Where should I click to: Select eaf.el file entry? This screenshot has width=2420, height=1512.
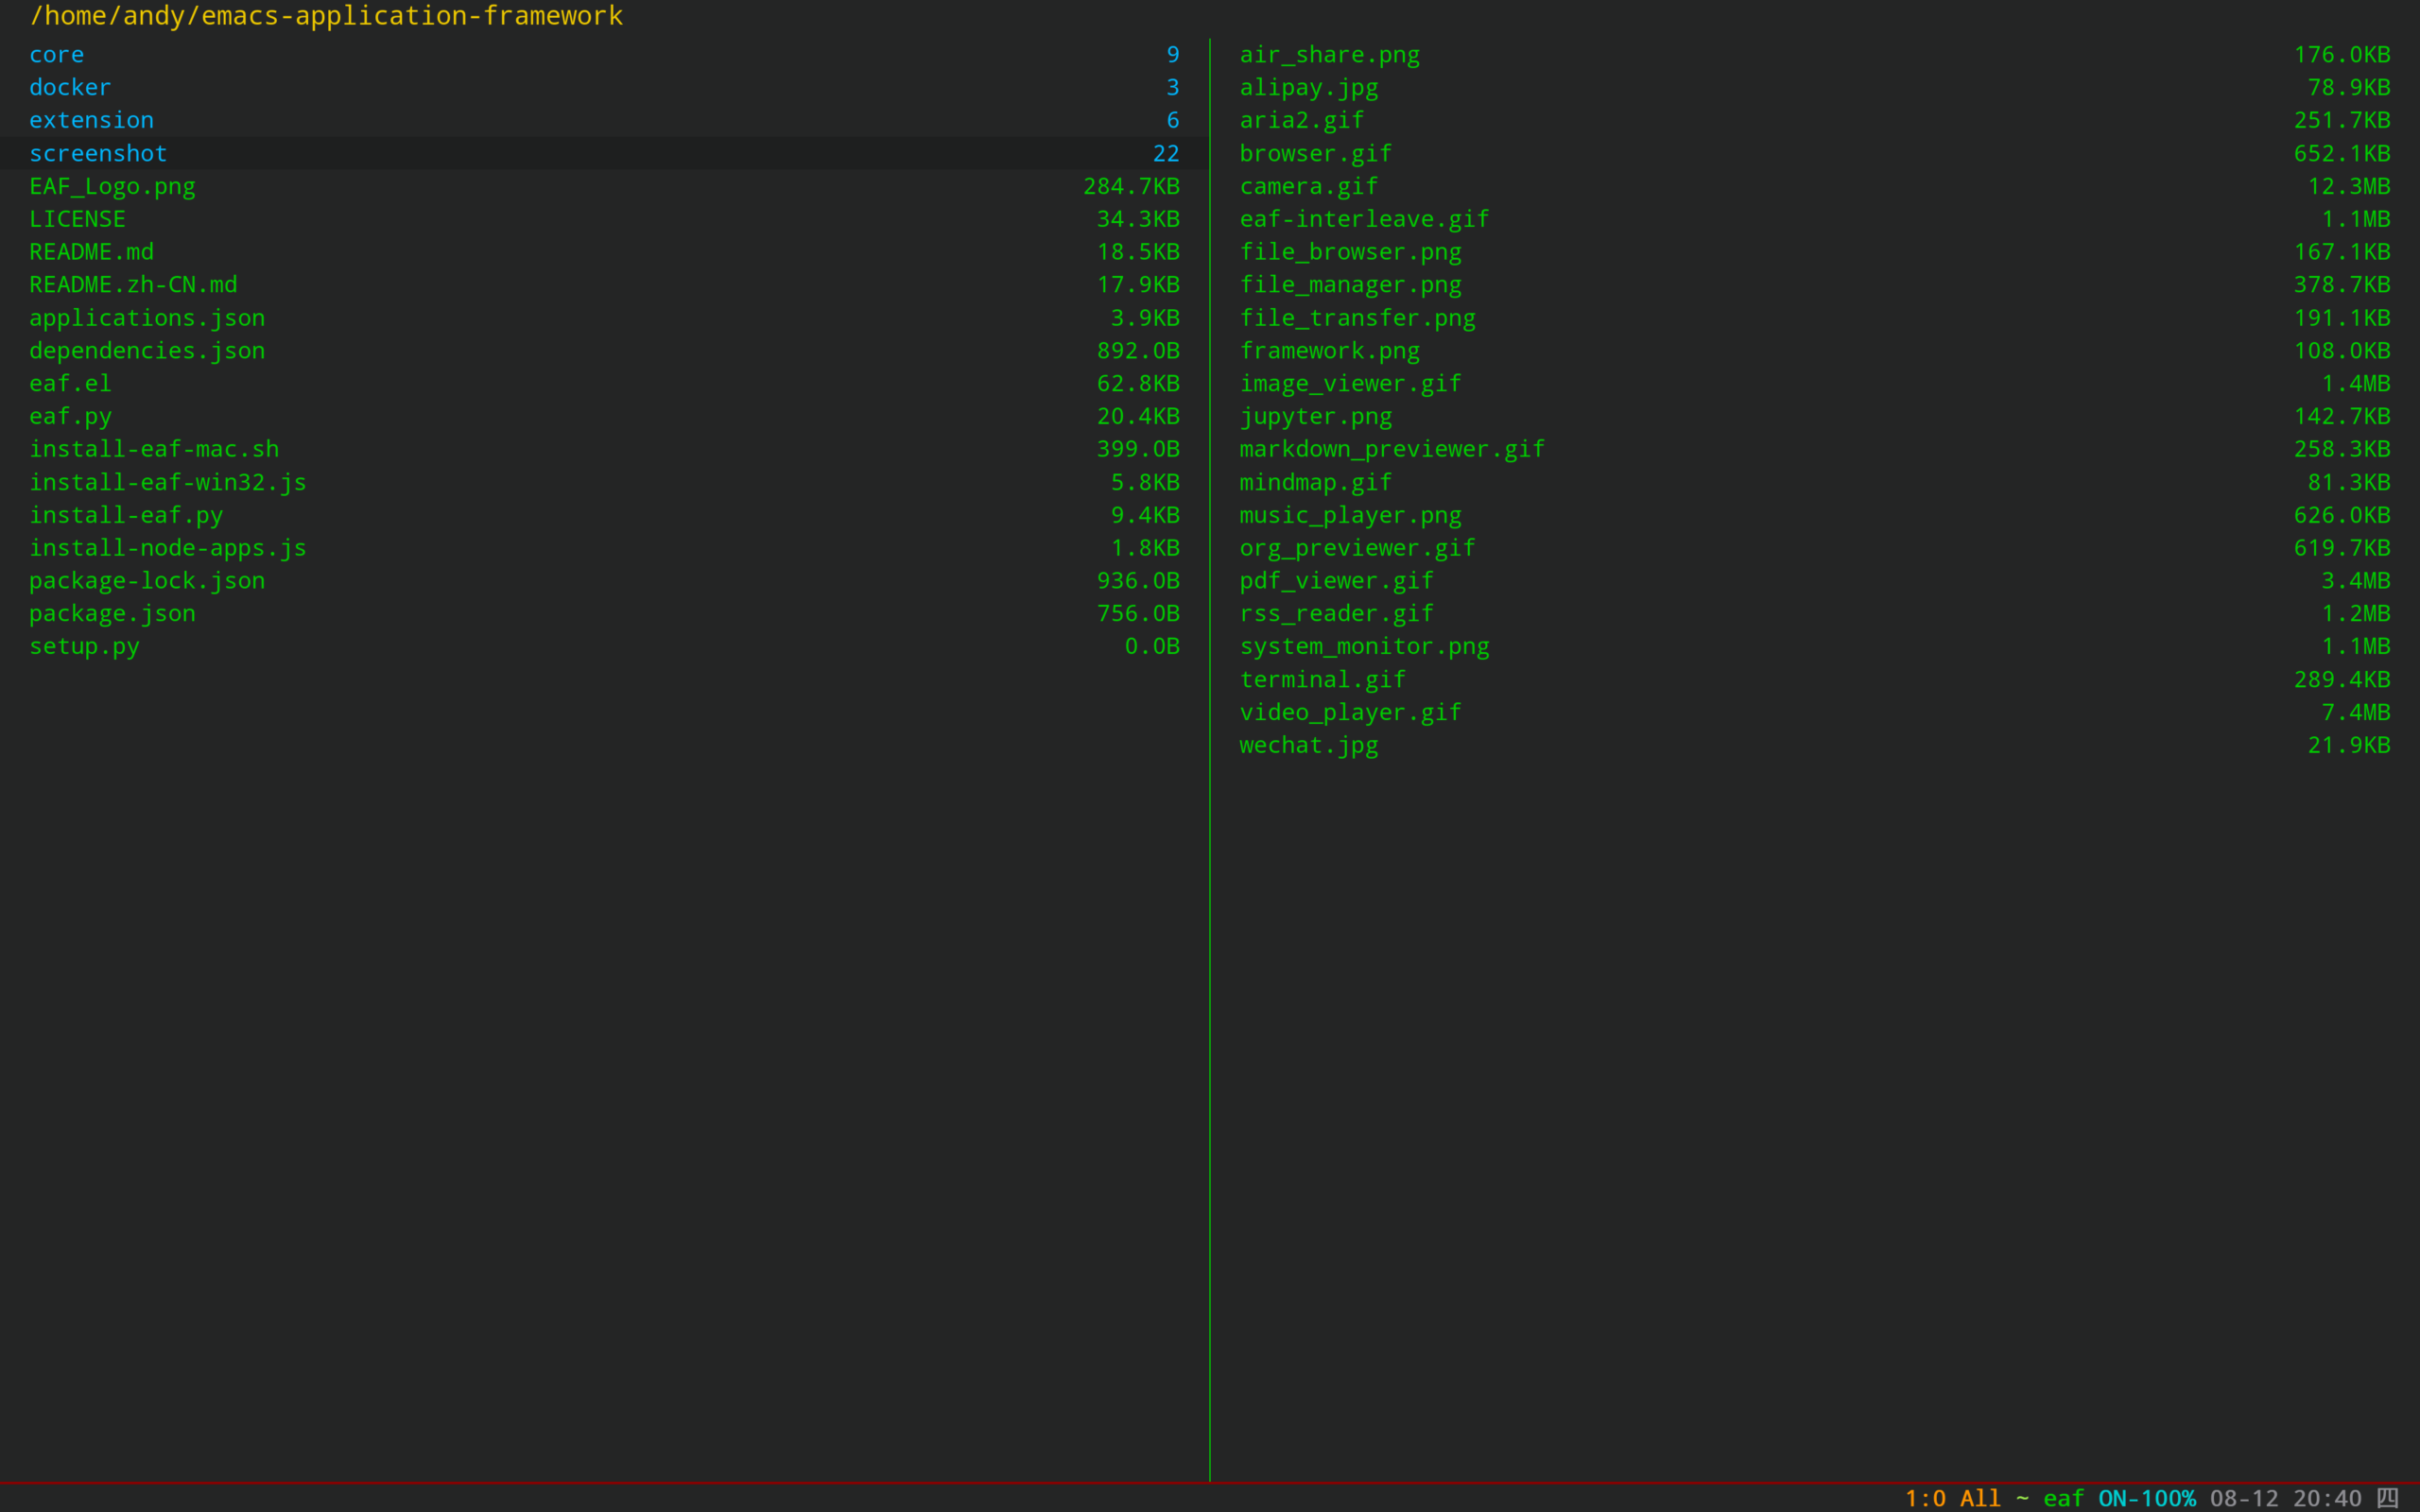point(70,384)
